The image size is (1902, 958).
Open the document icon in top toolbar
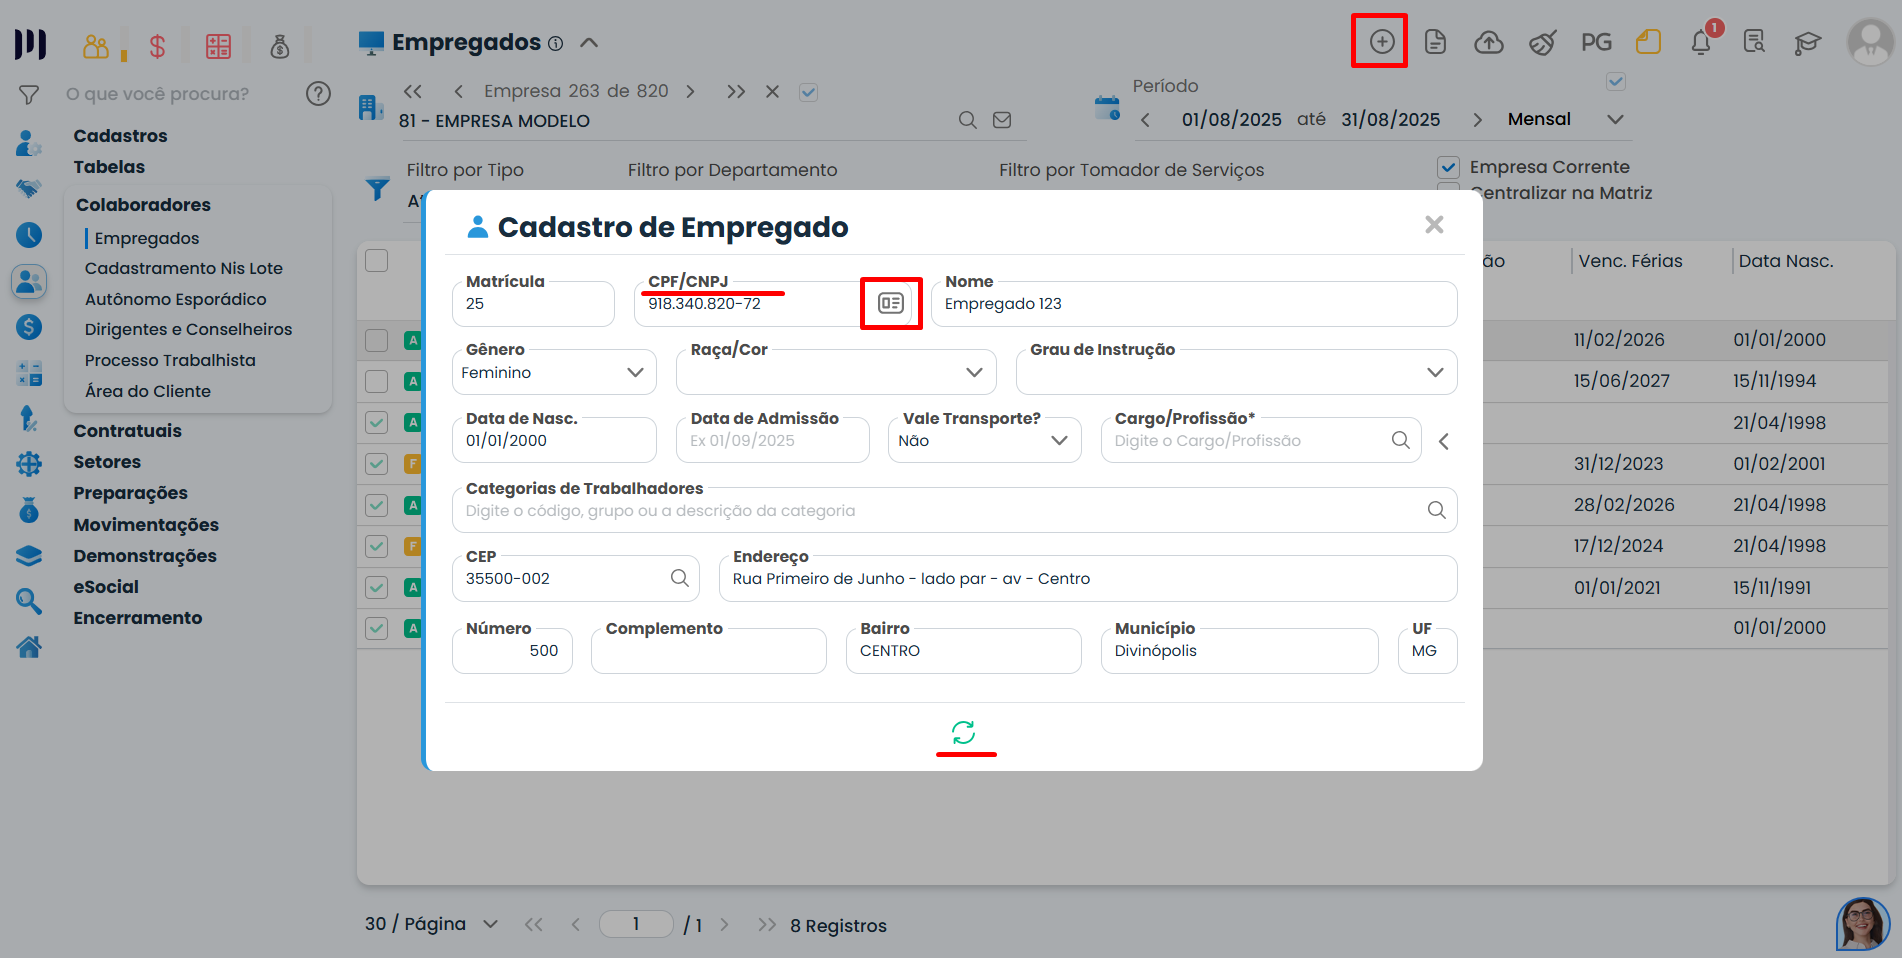(1435, 42)
